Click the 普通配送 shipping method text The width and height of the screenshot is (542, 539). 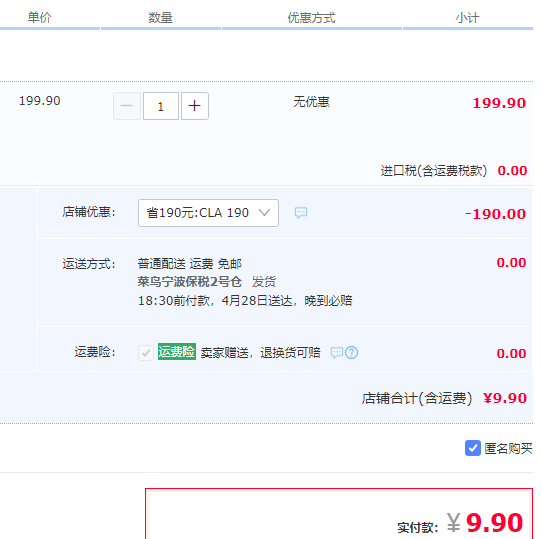pos(161,264)
